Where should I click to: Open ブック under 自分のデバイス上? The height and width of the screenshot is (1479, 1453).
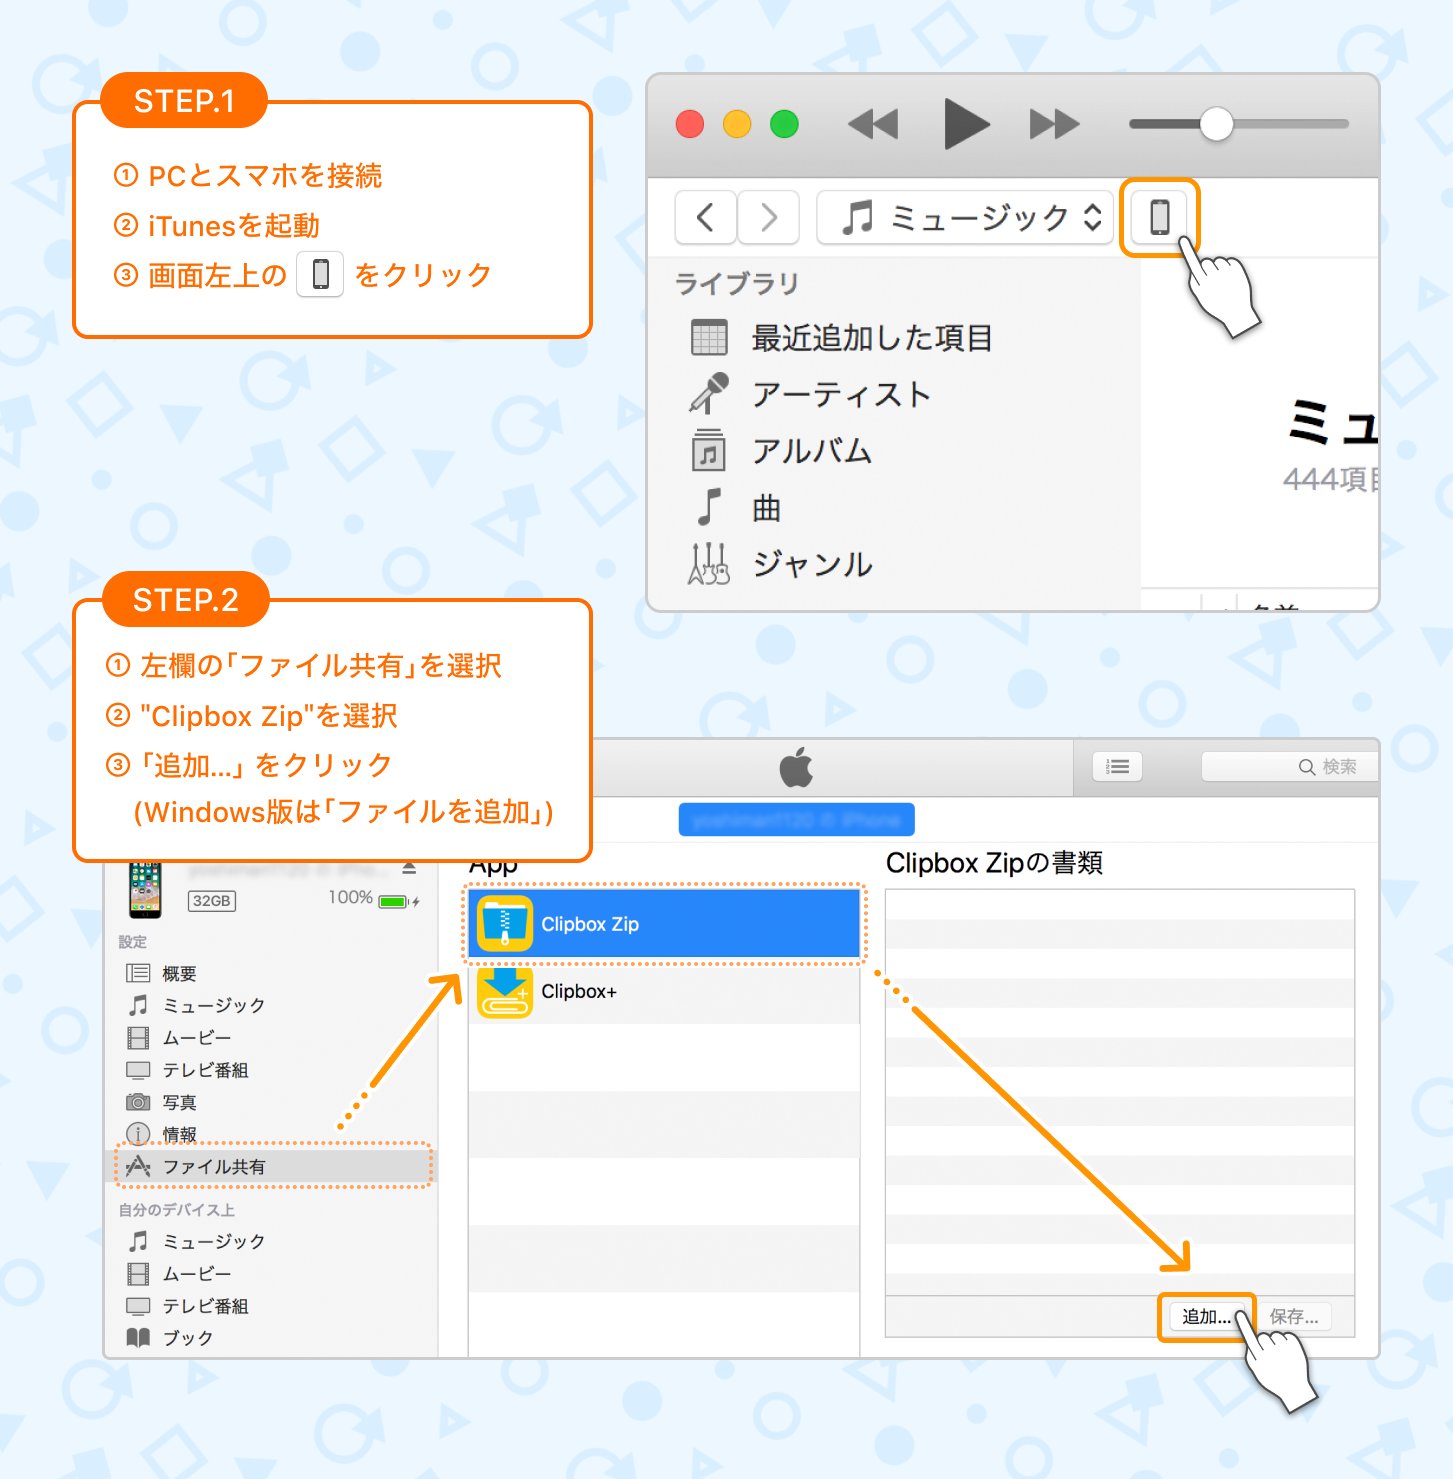tap(188, 1338)
